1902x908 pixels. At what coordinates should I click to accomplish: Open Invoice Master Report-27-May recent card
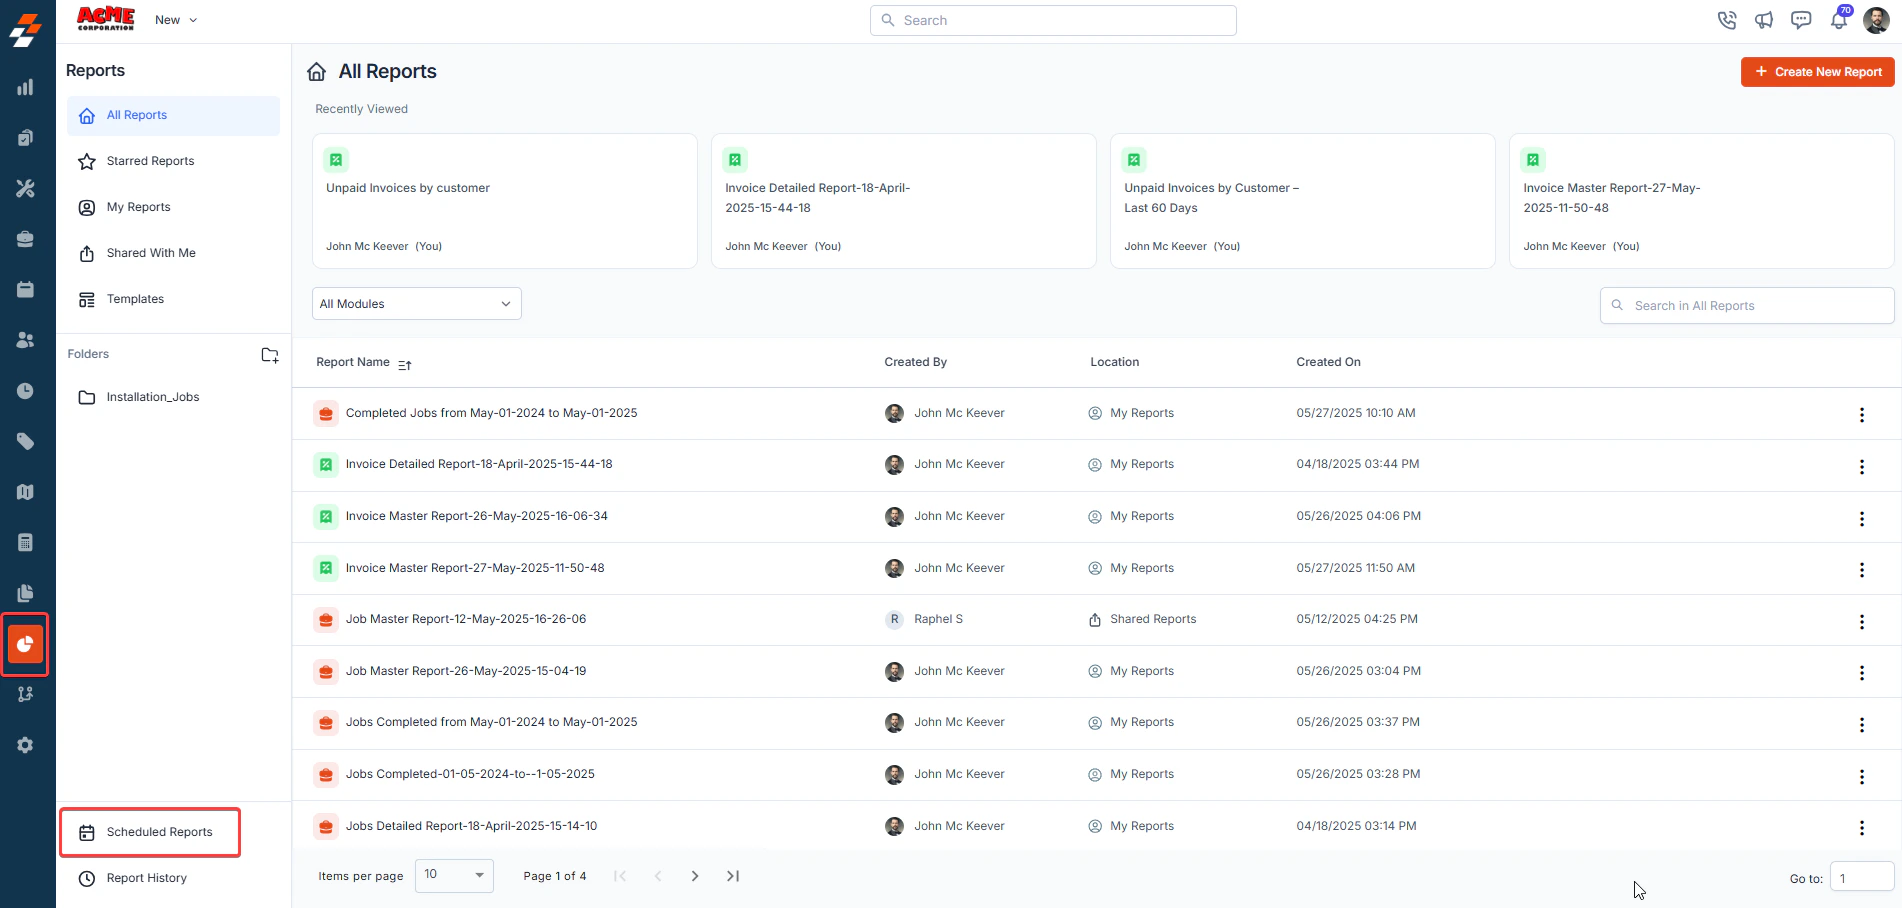tap(1701, 201)
